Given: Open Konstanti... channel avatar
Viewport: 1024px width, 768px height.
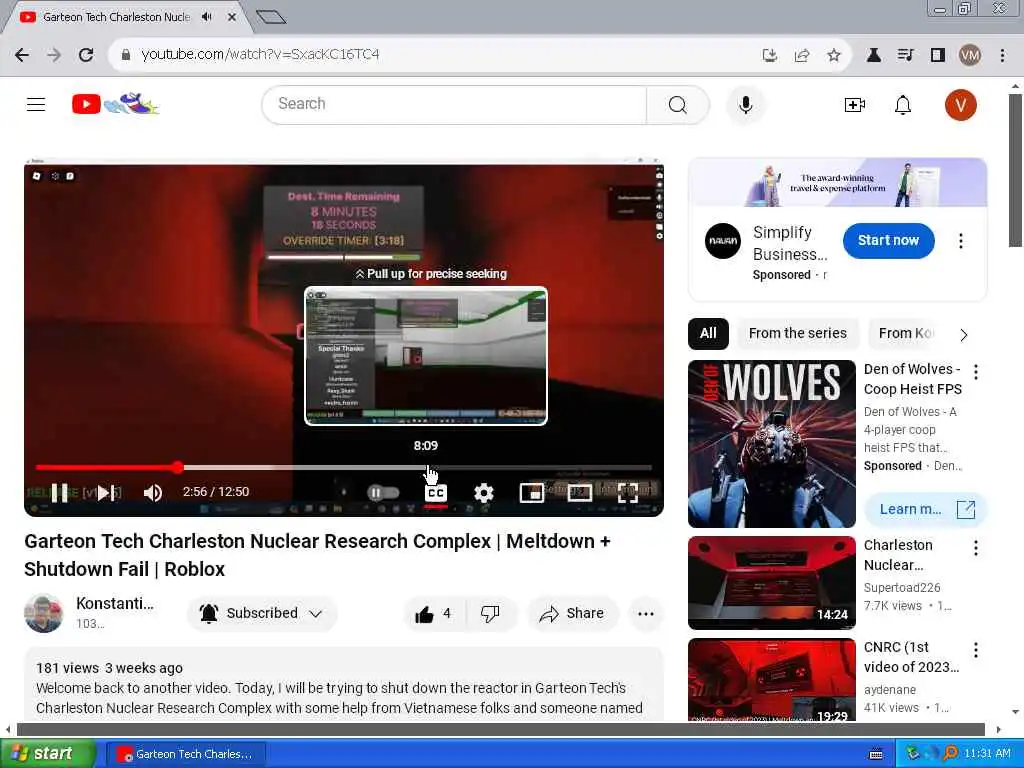Looking at the screenshot, I should coord(44,613).
